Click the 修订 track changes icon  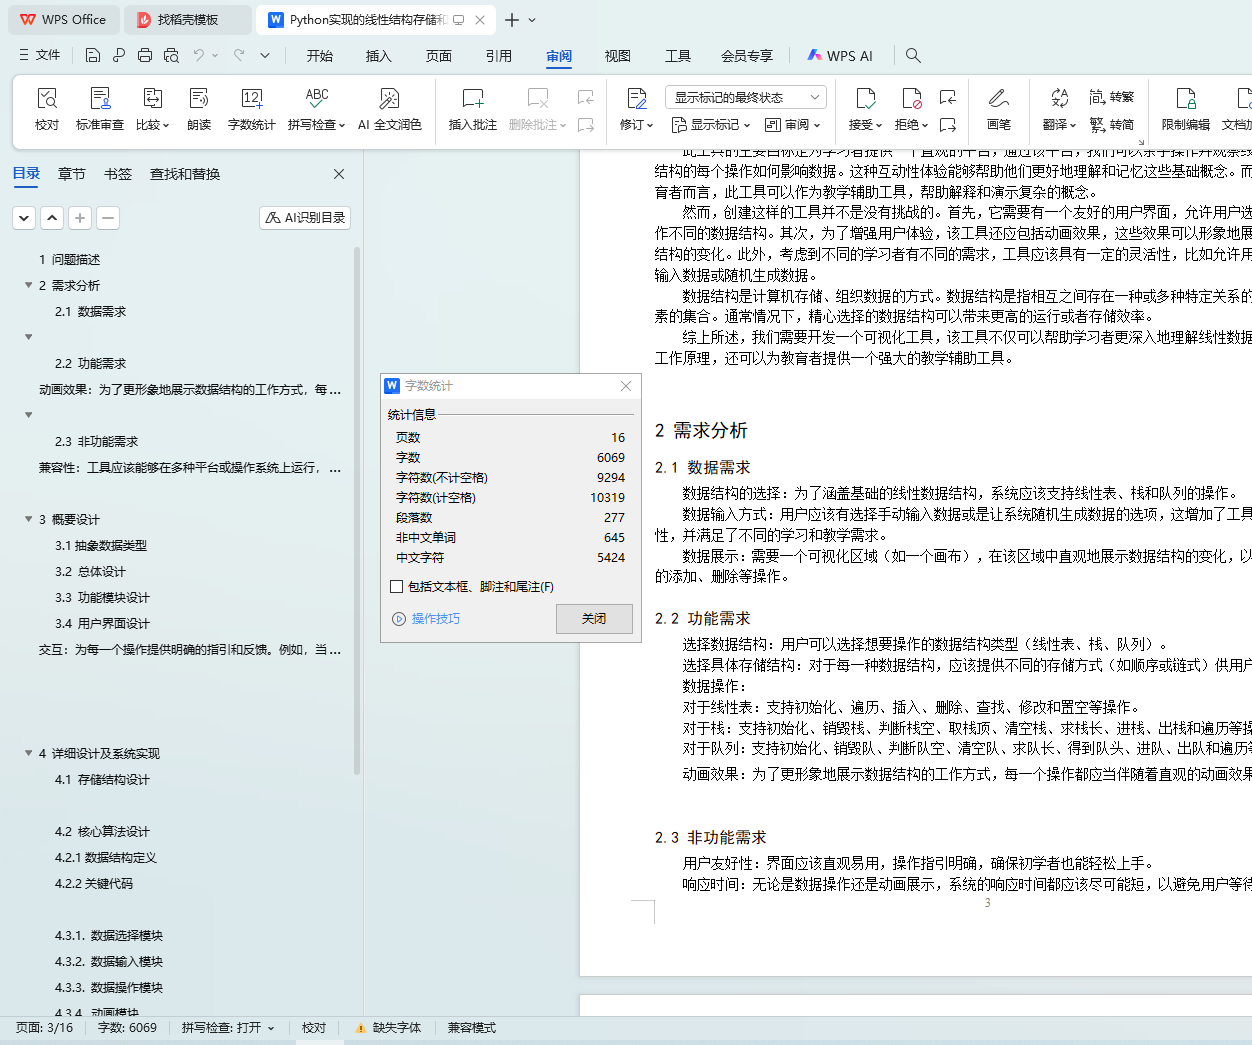click(x=637, y=98)
